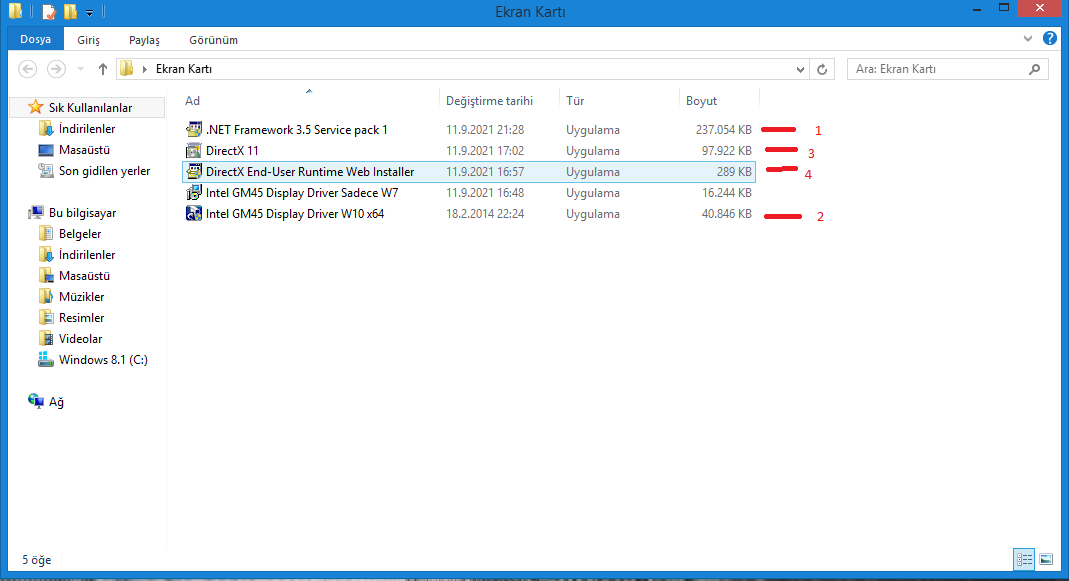Click the Son gidilen yerler icon
This screenshot has height=581, width=1069.
(46, 170)
